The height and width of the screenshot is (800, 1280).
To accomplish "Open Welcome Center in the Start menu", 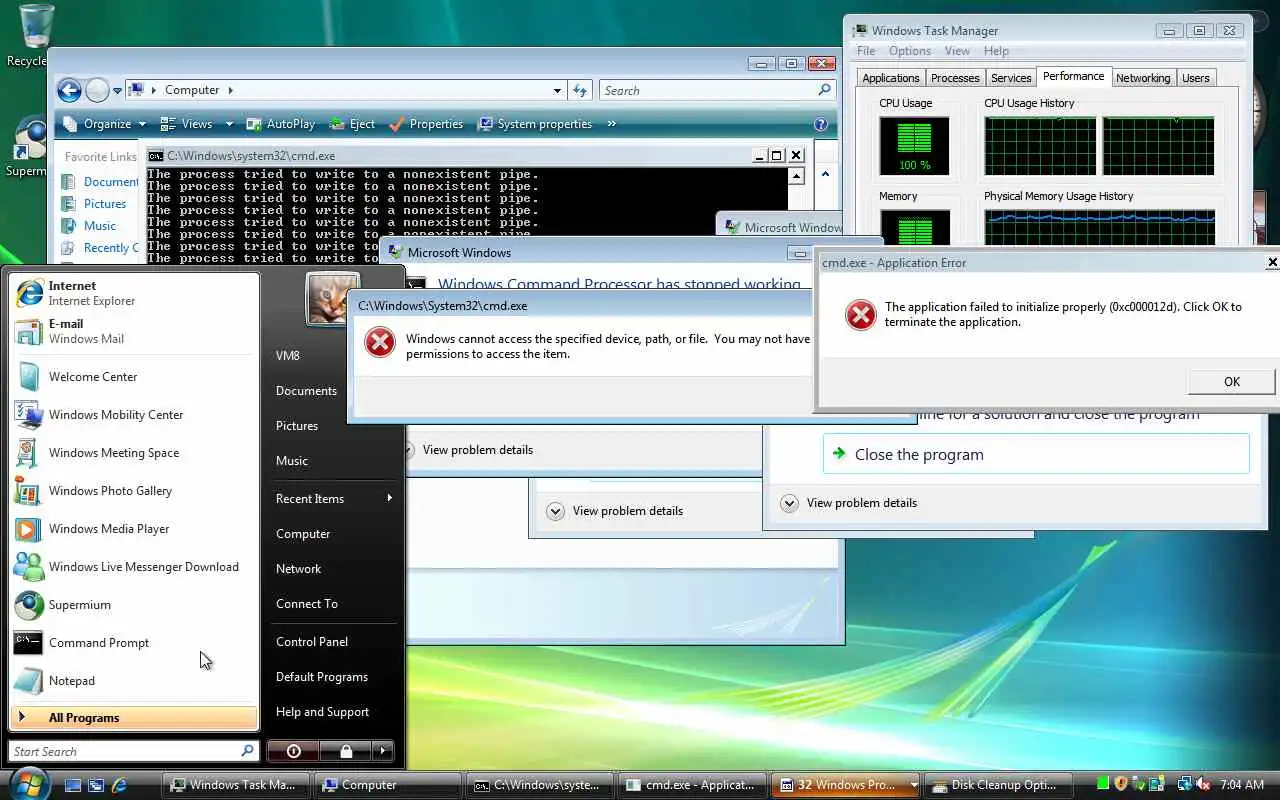I will (134, 377).
